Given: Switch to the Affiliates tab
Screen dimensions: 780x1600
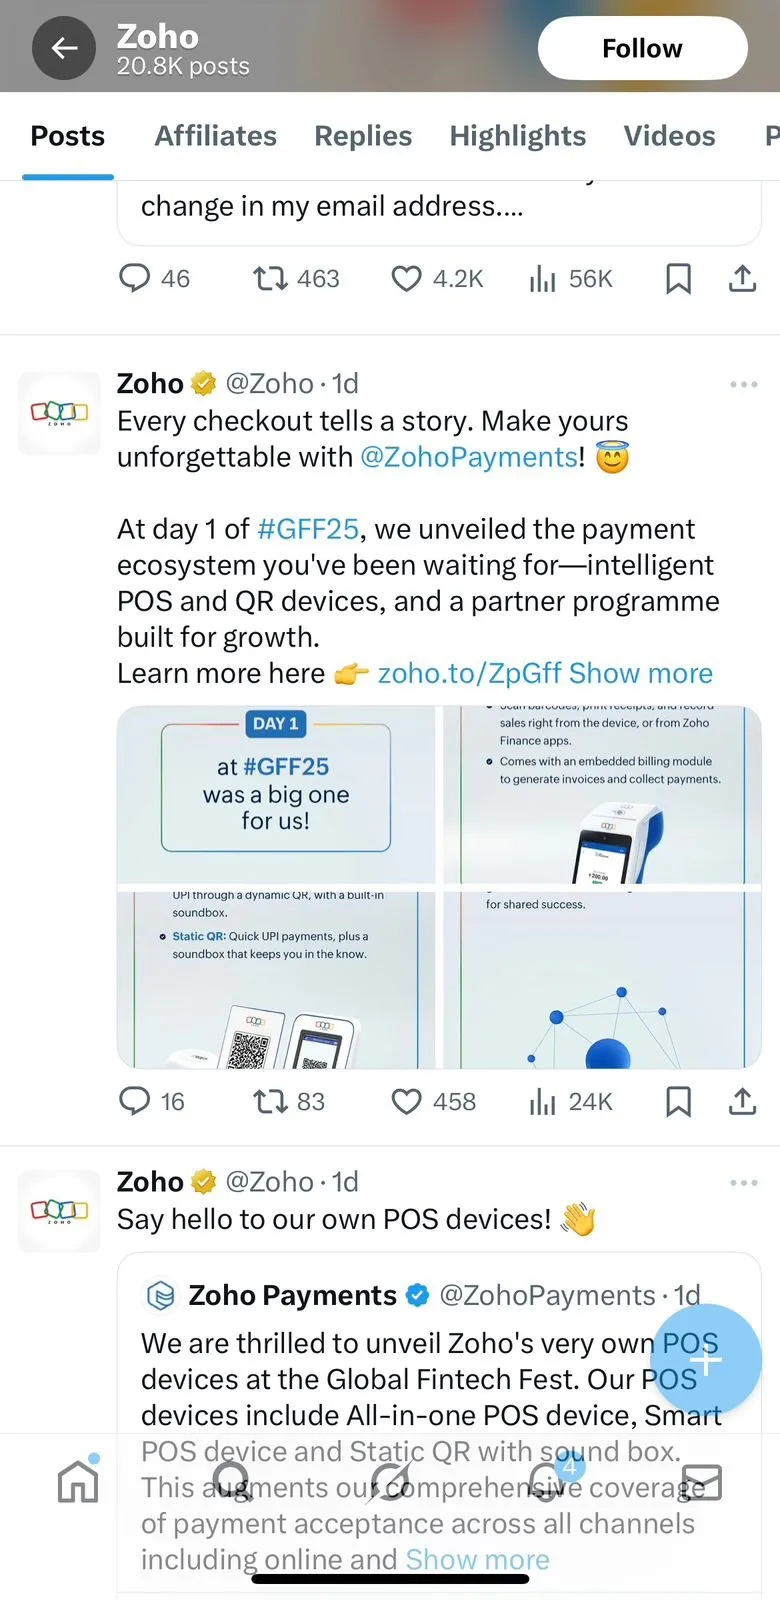Looking at the screenshot, I should point(215,136).
